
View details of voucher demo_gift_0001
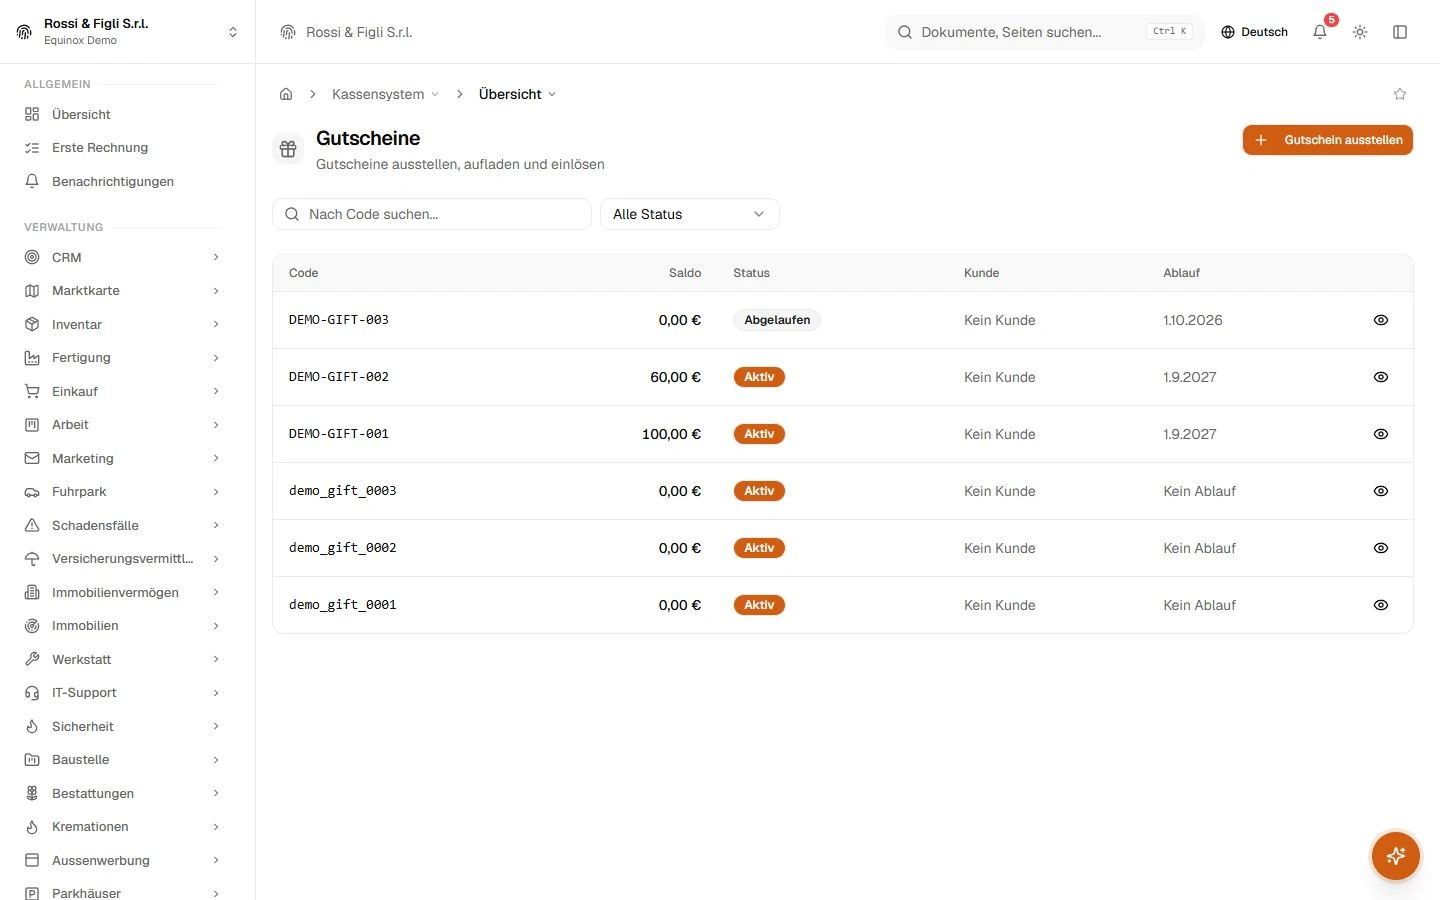coord(1381,605)
